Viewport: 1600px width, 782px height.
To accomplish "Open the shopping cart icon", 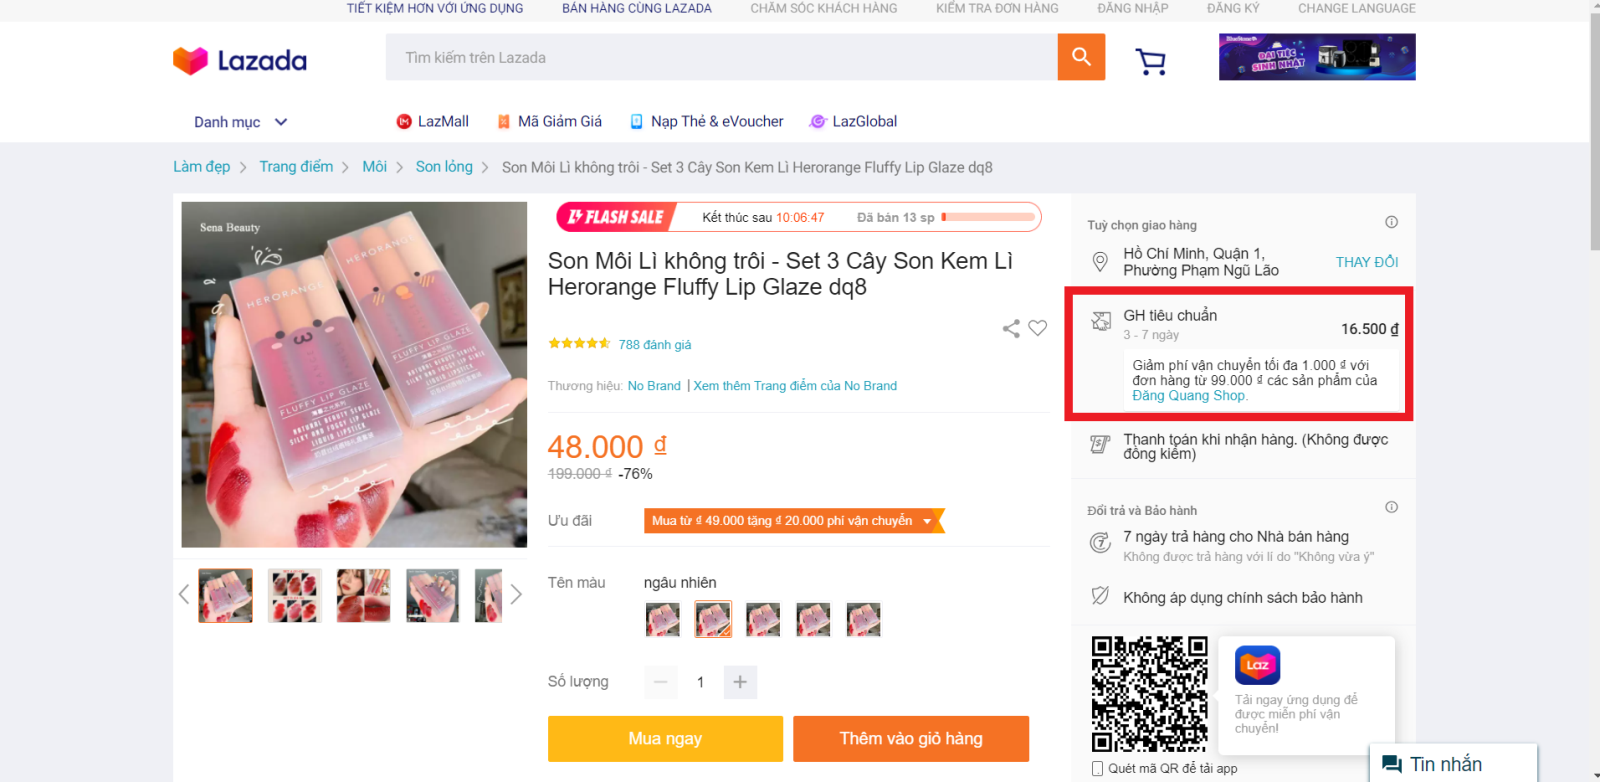I will tap(1151, 62).
